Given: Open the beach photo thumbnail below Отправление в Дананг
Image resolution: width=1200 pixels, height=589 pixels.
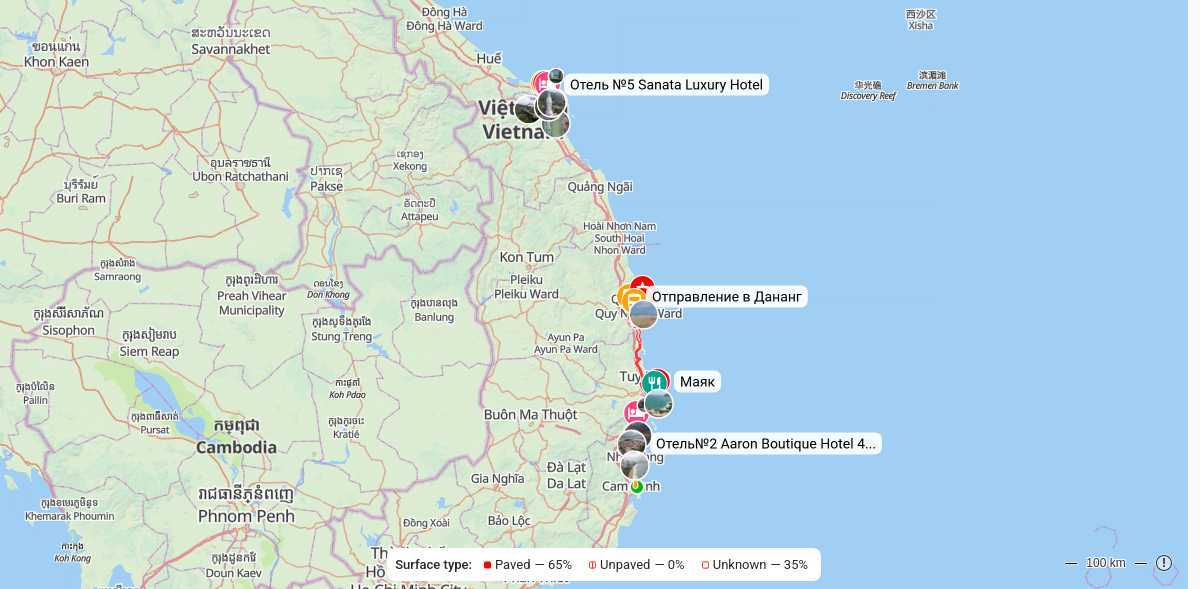Looking at the screenshot, I should [x=644, y=314].
